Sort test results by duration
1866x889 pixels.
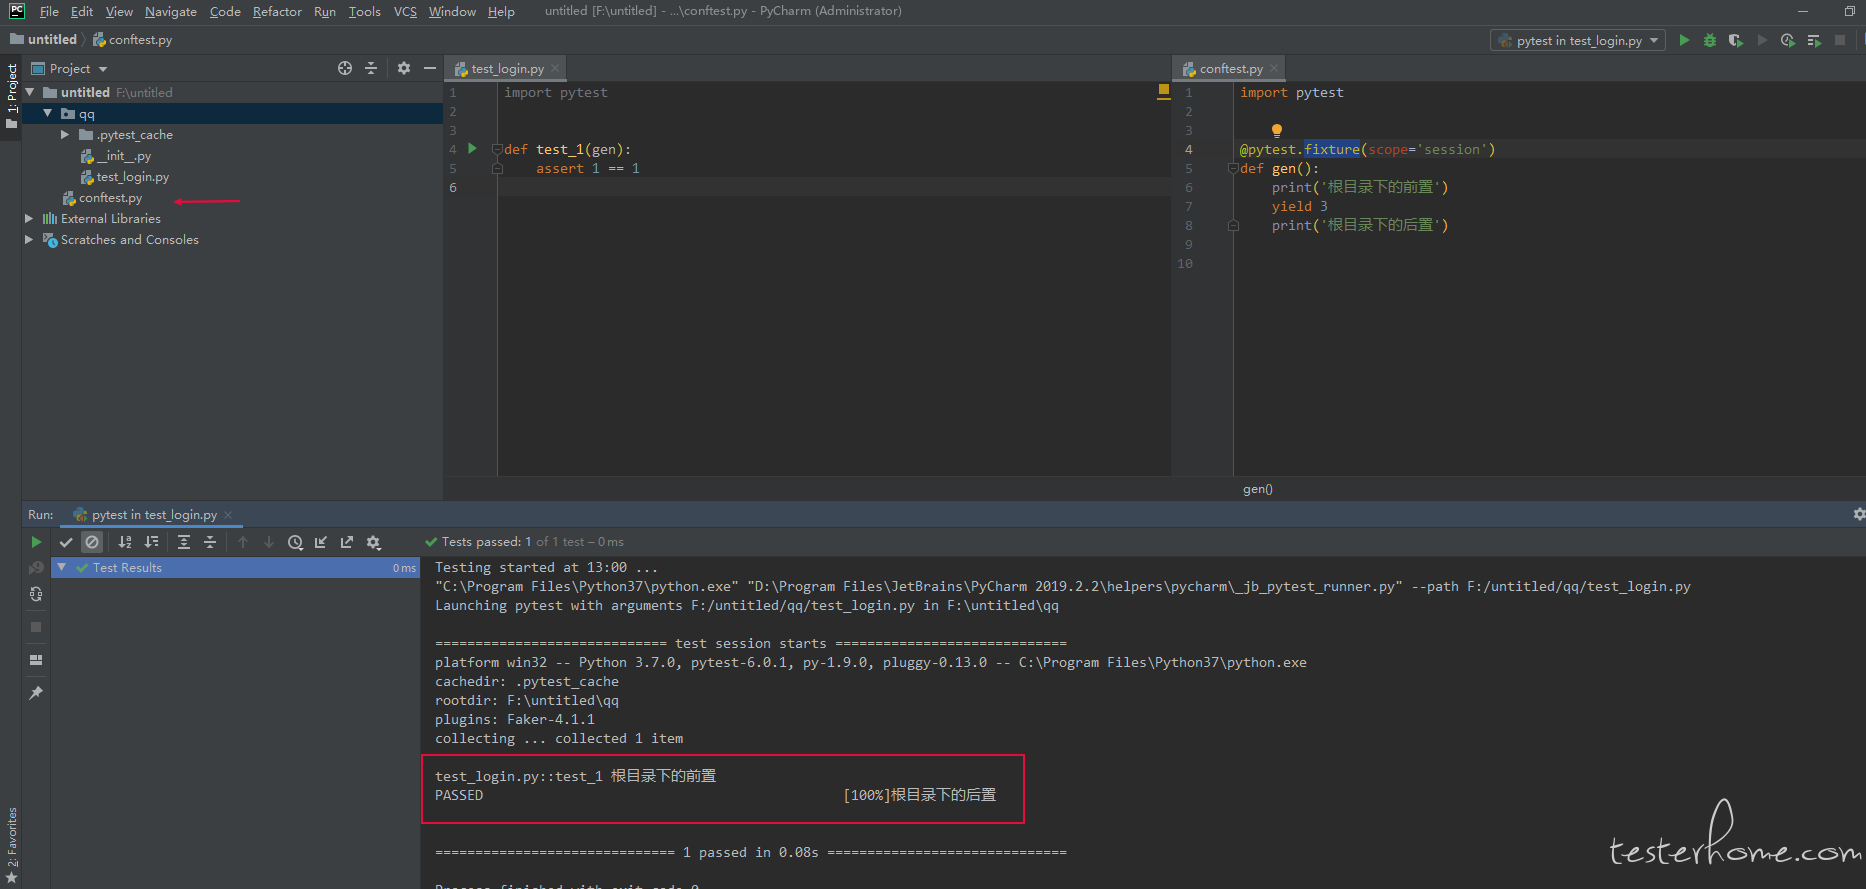click(151, 542)
